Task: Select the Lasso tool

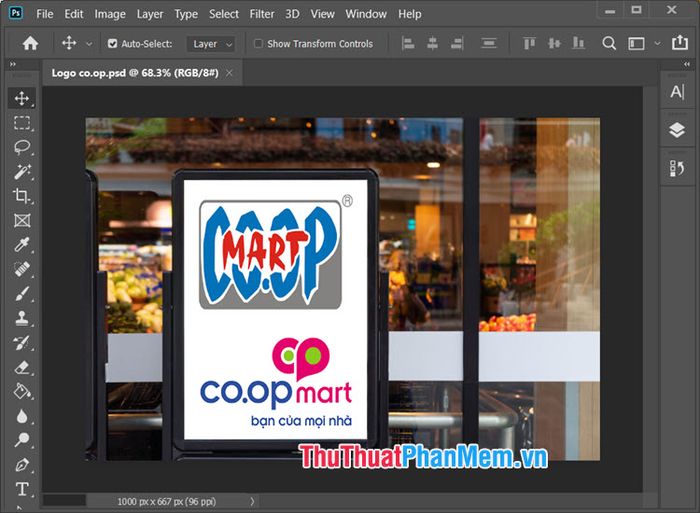Action: point(22,147)
